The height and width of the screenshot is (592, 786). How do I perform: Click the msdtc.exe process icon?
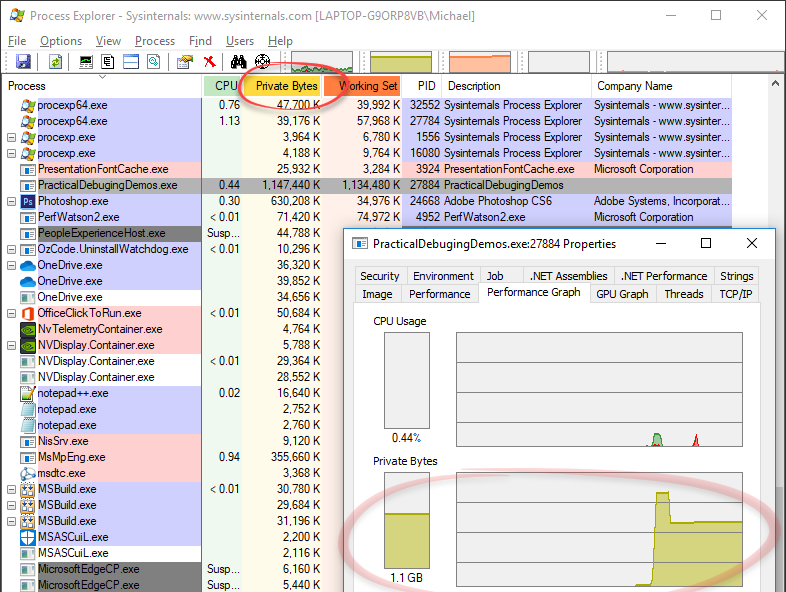tap(28, 473)
